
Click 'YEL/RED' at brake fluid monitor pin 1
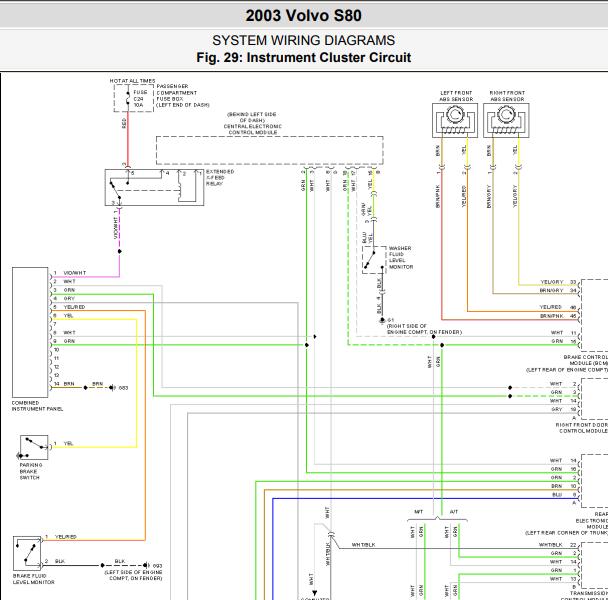(x=66, y=537)
